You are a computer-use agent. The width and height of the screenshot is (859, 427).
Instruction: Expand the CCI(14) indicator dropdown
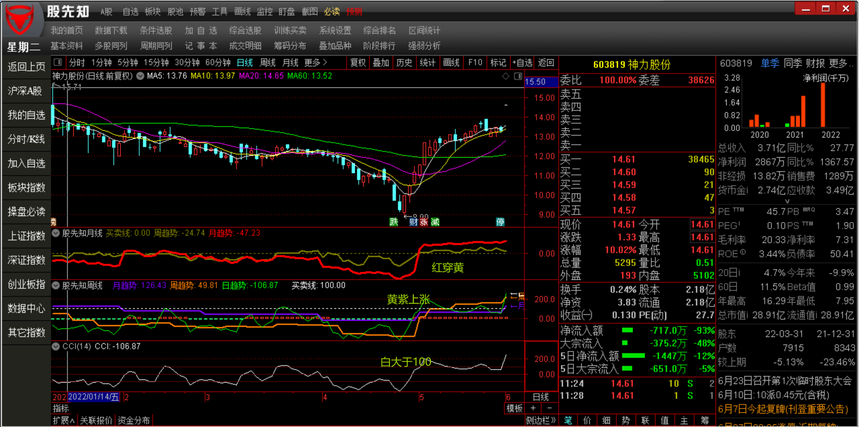pos(56,346)
